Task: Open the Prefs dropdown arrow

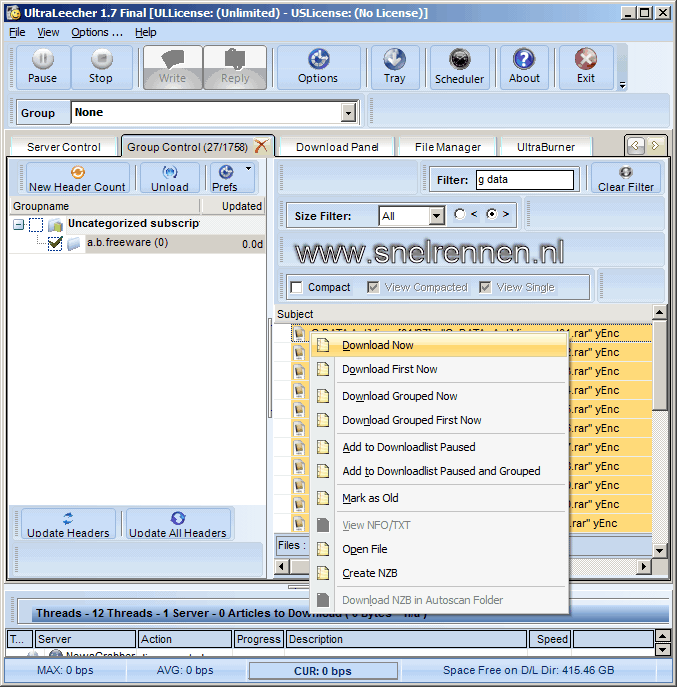Action: pyautogui.click(x=248, y=169)
